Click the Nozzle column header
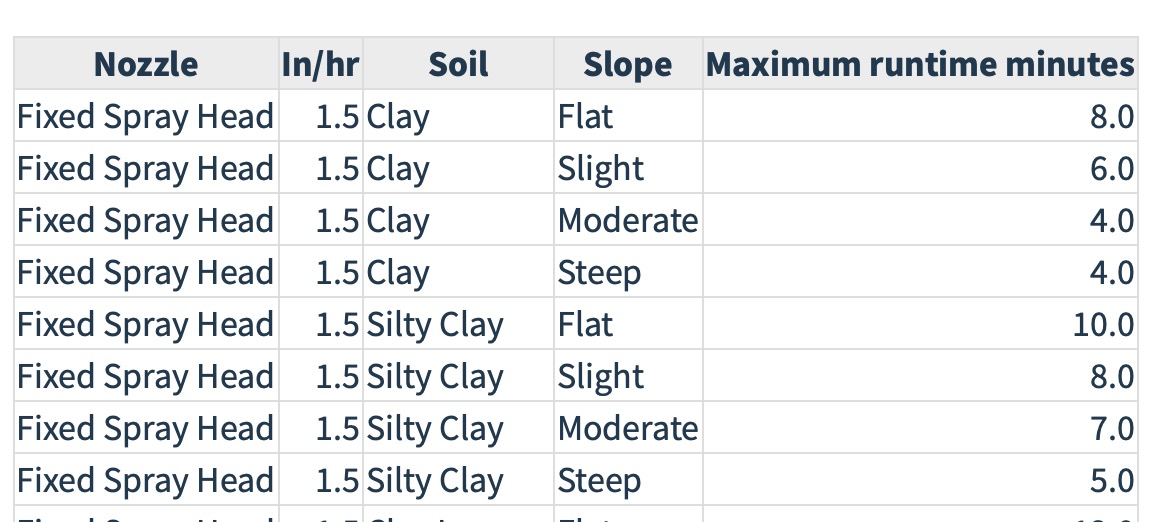 [146, 64]
